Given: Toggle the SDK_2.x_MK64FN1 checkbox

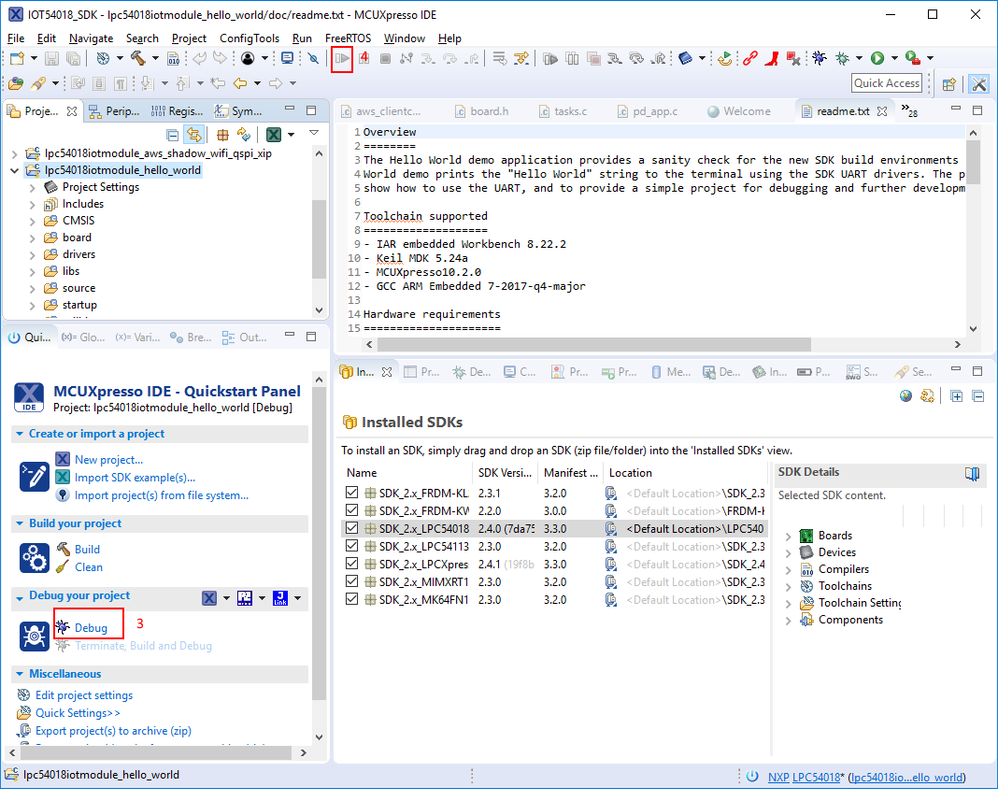Looking at the screenshot, I should [x=352, y=599].
